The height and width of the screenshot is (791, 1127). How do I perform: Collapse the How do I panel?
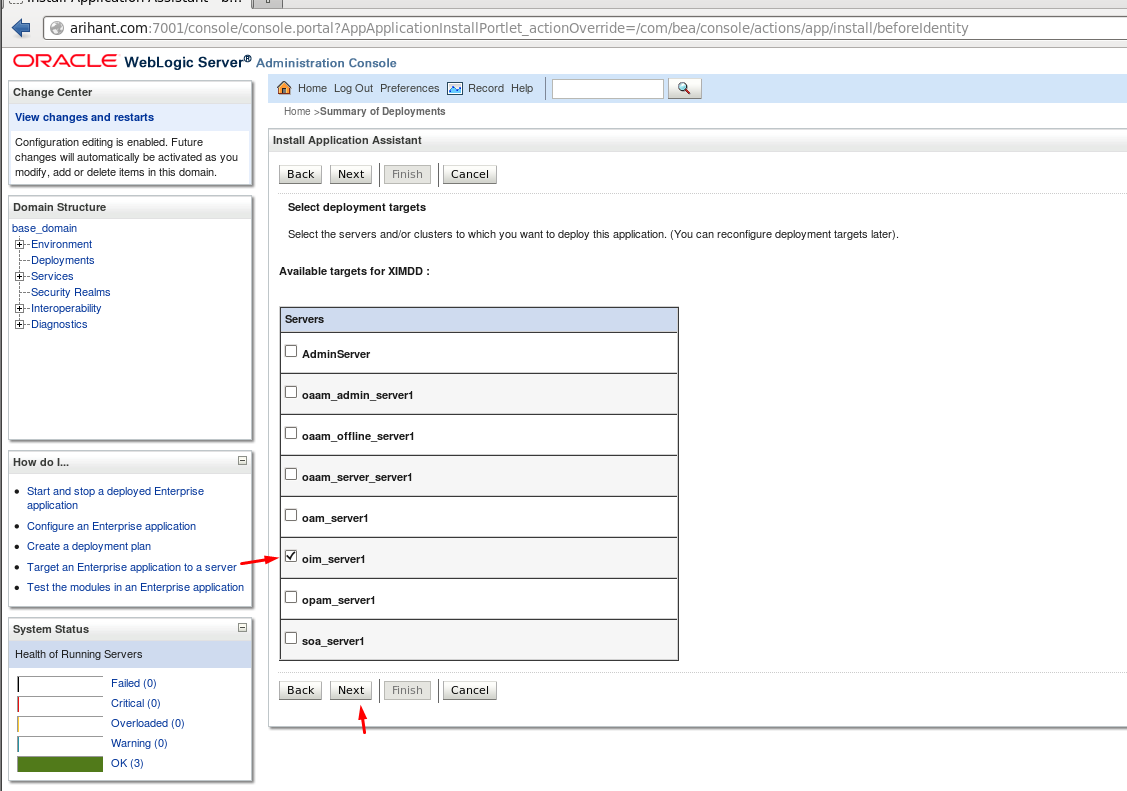242,461
